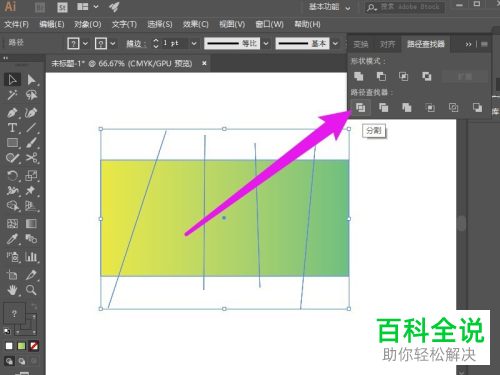The image size is (500, 375).
Task: Switch to 变换 panel tab
Action: click(x=361, y=44)
